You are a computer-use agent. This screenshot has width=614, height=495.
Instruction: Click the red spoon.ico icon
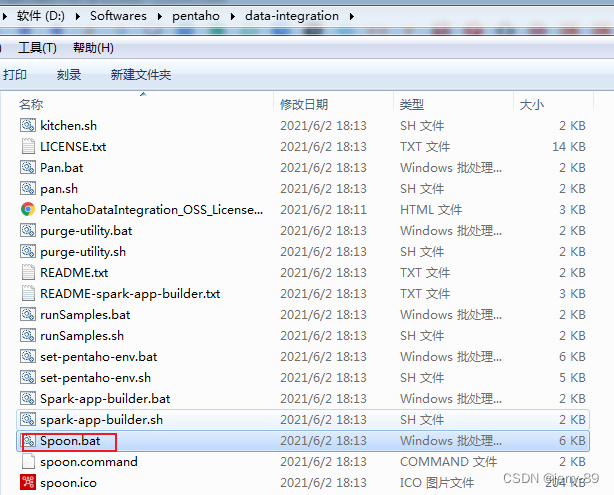28,482
